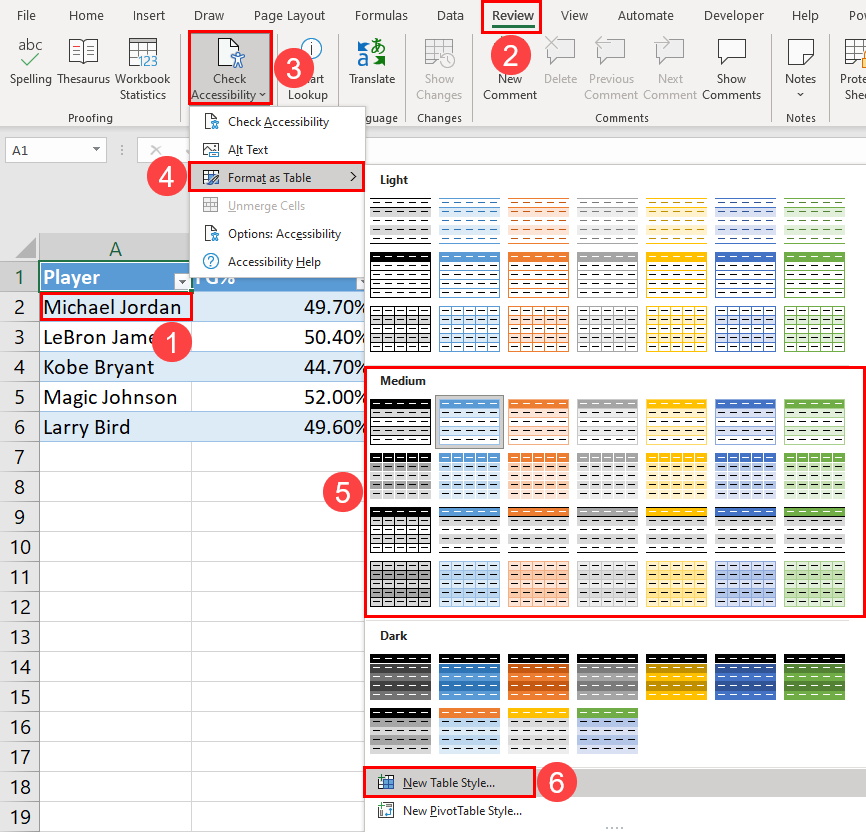Choose dark blue Medium style, third row
866x832 pixels.
[x=745, y=530]
